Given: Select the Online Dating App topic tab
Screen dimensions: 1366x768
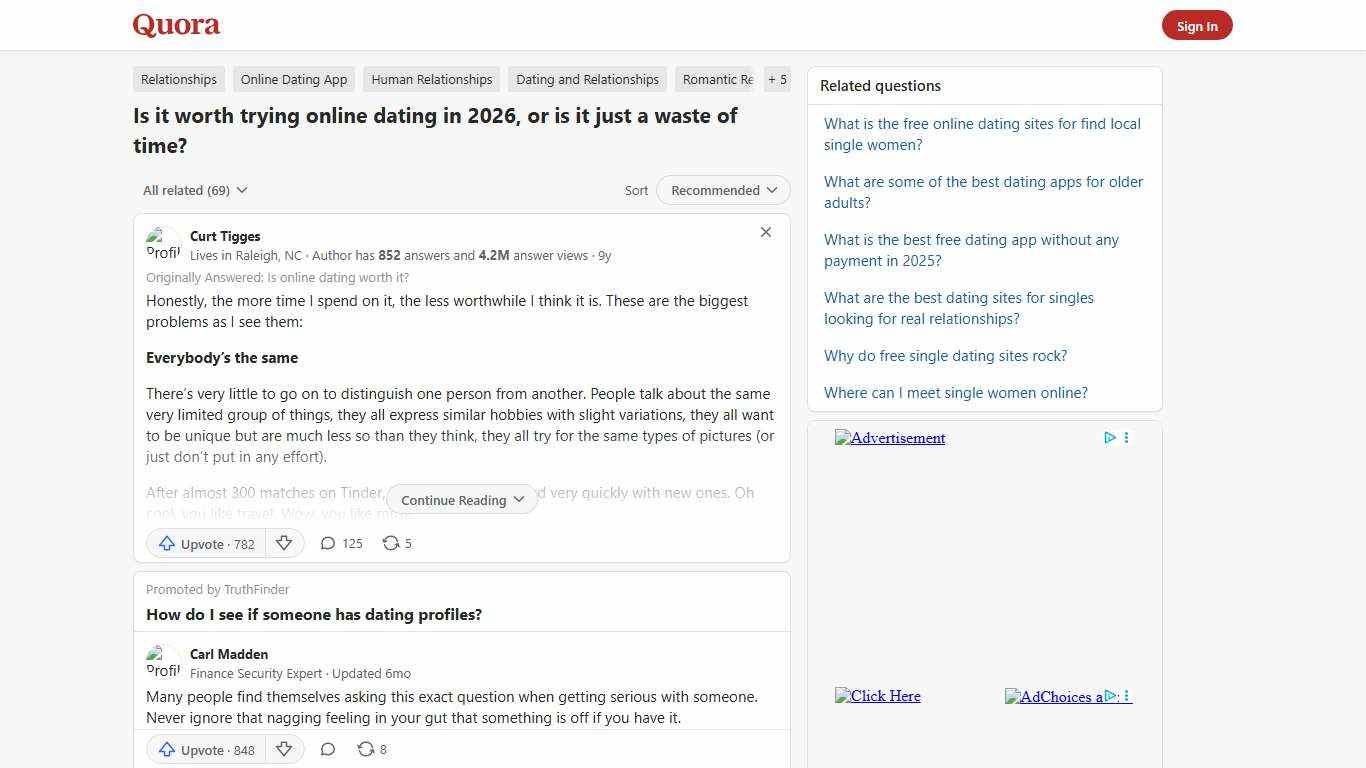Looking at the screenshot, I should coord(293,79).
